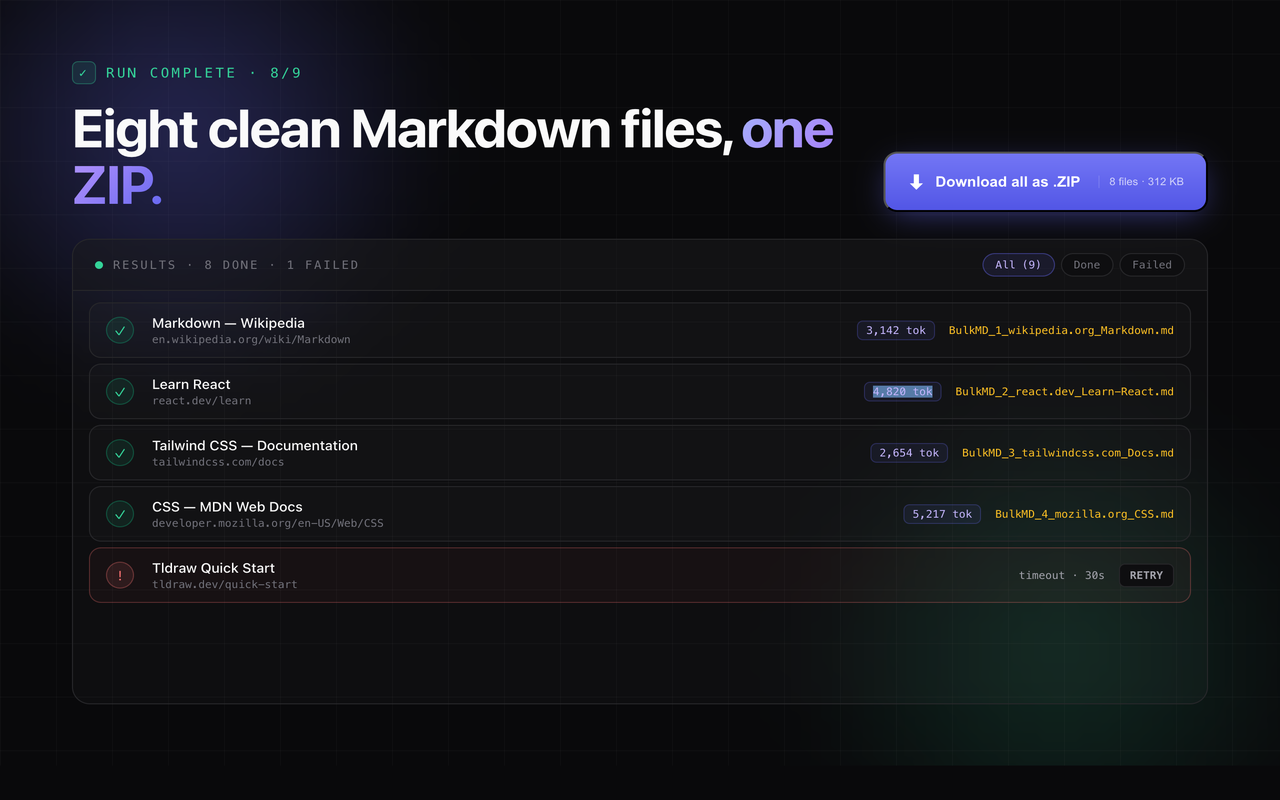Click the Markdown — Wikipedia title
Image resolution: width=1280 pixels, height=800 pixels.
pos(228,323)
